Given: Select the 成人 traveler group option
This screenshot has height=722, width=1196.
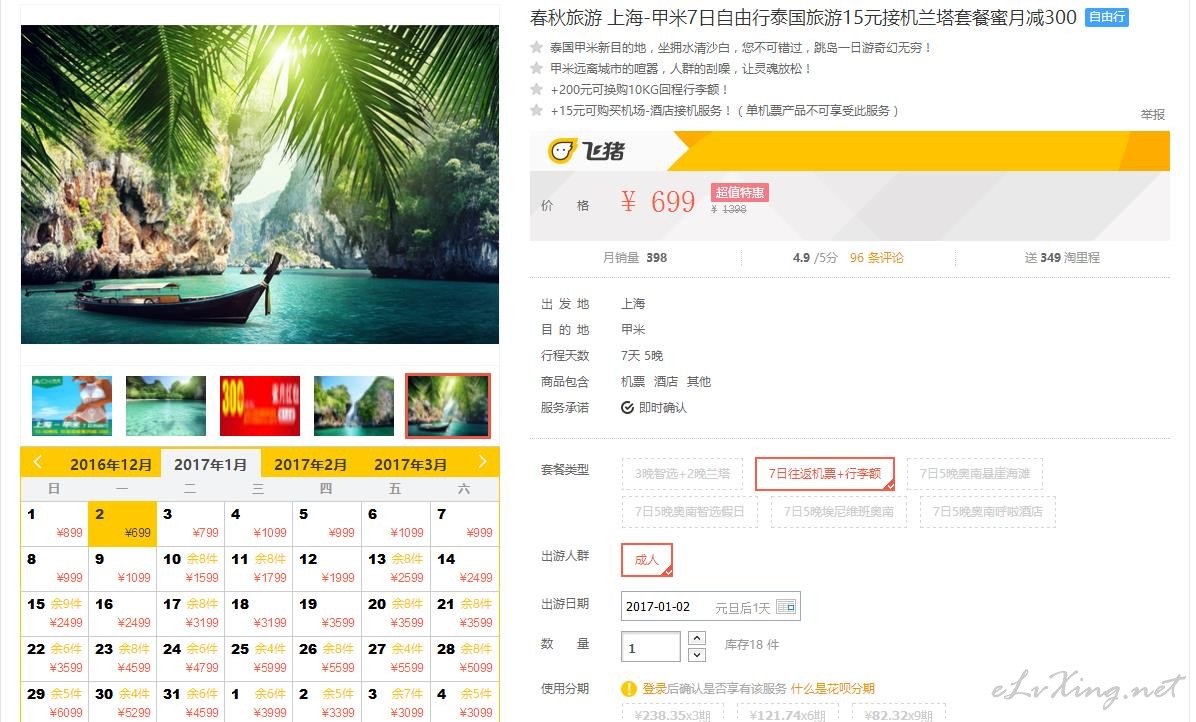Looking at the screenshot, I should pos(647,560).
